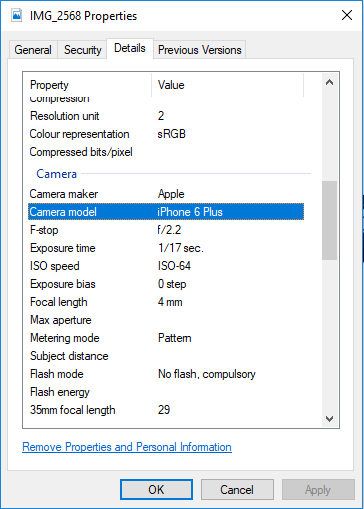Select the F-stop row

[166, 230]
